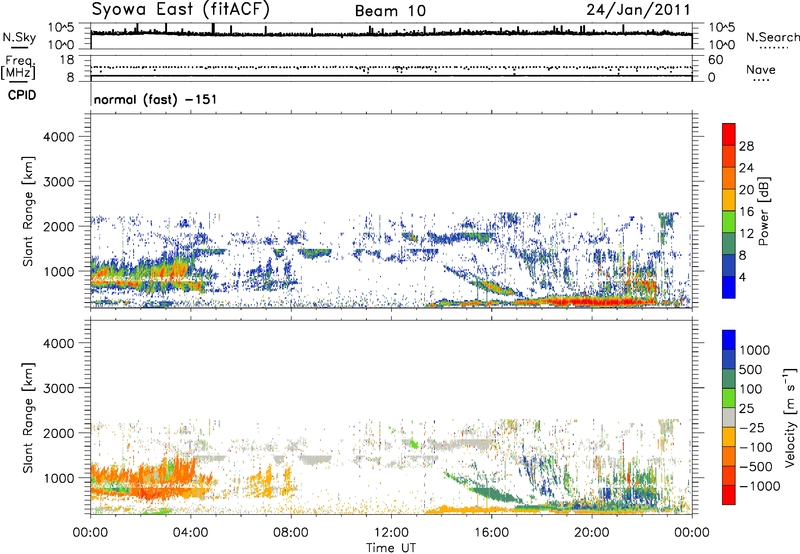Click the '-25' label on the Velocity colorbar
This screenshot has width=800, height=554.
click(x=752, y=428)
